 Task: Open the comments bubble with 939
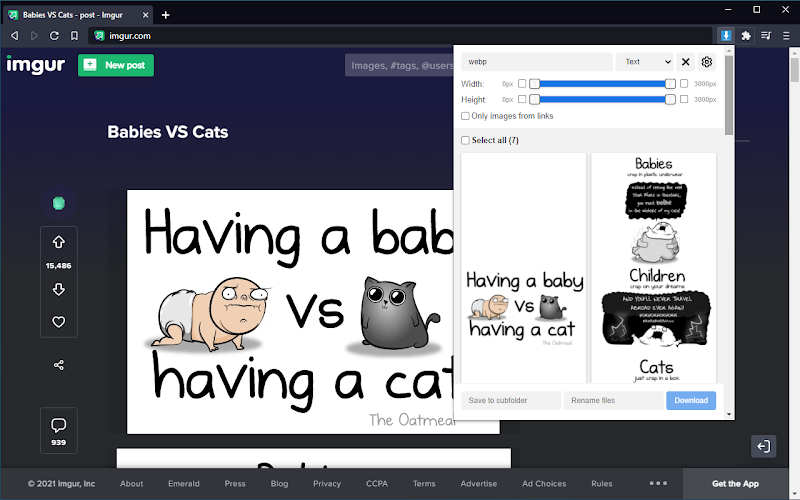[x=59, y=431]
